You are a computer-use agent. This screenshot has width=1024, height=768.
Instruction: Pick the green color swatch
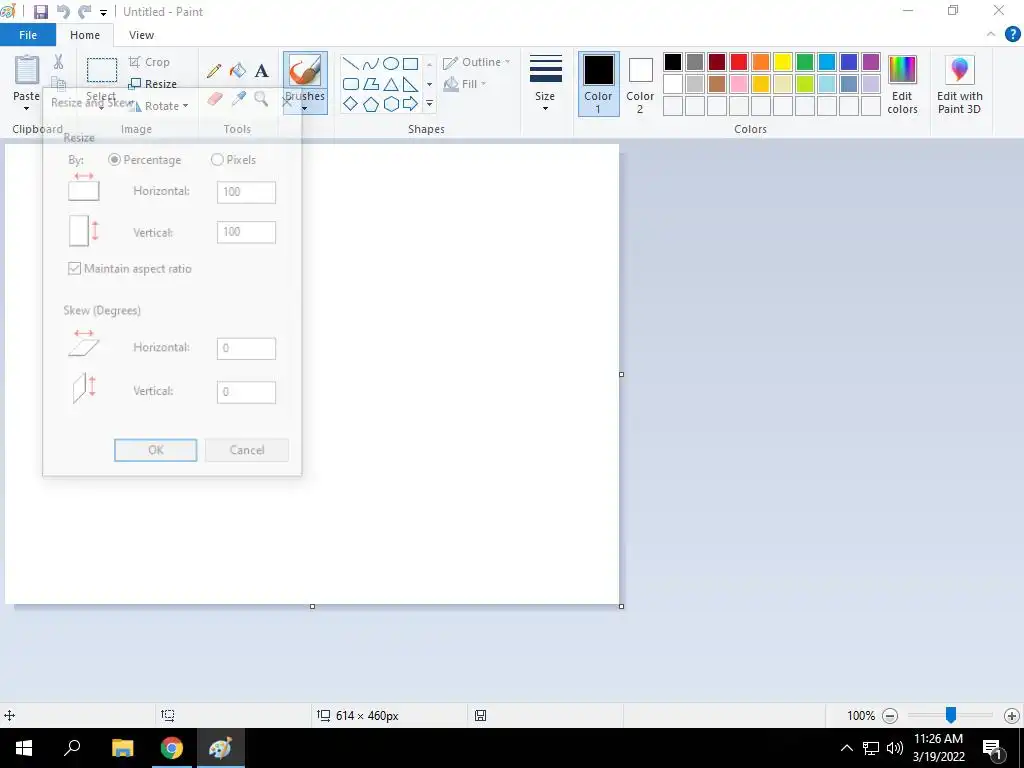(805, 62)
